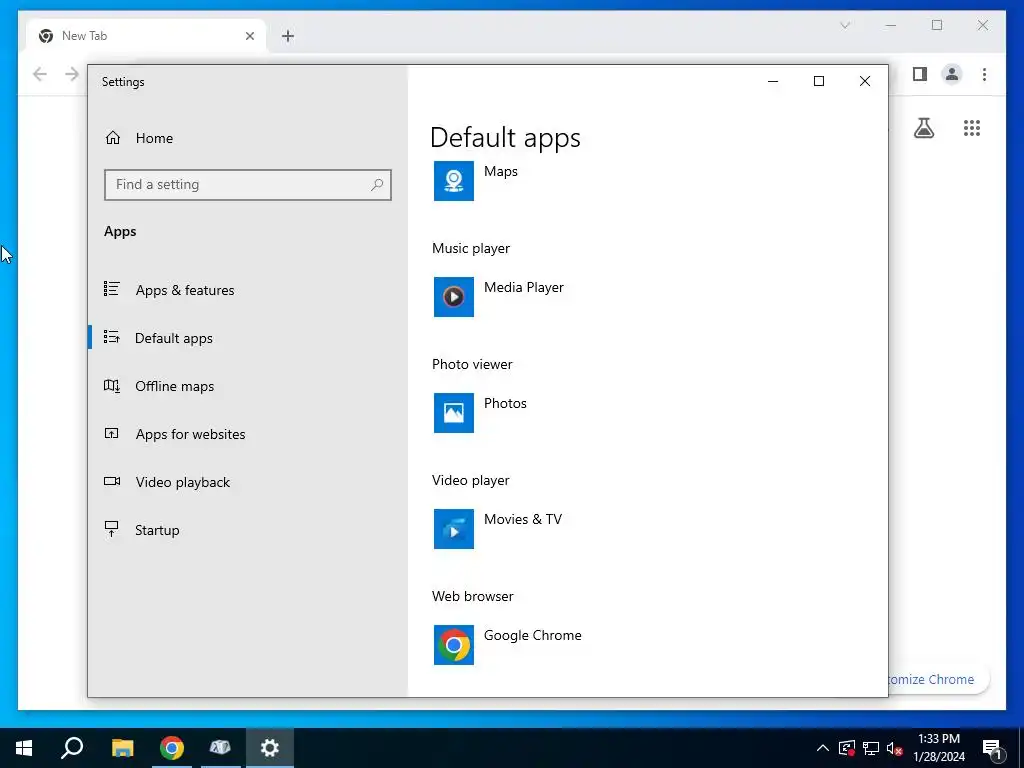Switch to Chrome via taskbar

(172, 748)
